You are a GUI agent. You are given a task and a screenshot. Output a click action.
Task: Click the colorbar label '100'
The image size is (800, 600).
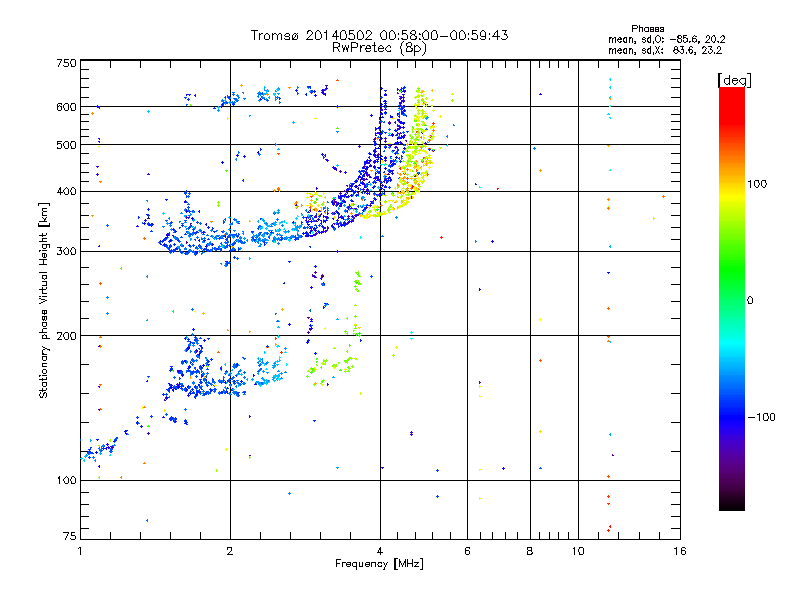tap(757, 184)
